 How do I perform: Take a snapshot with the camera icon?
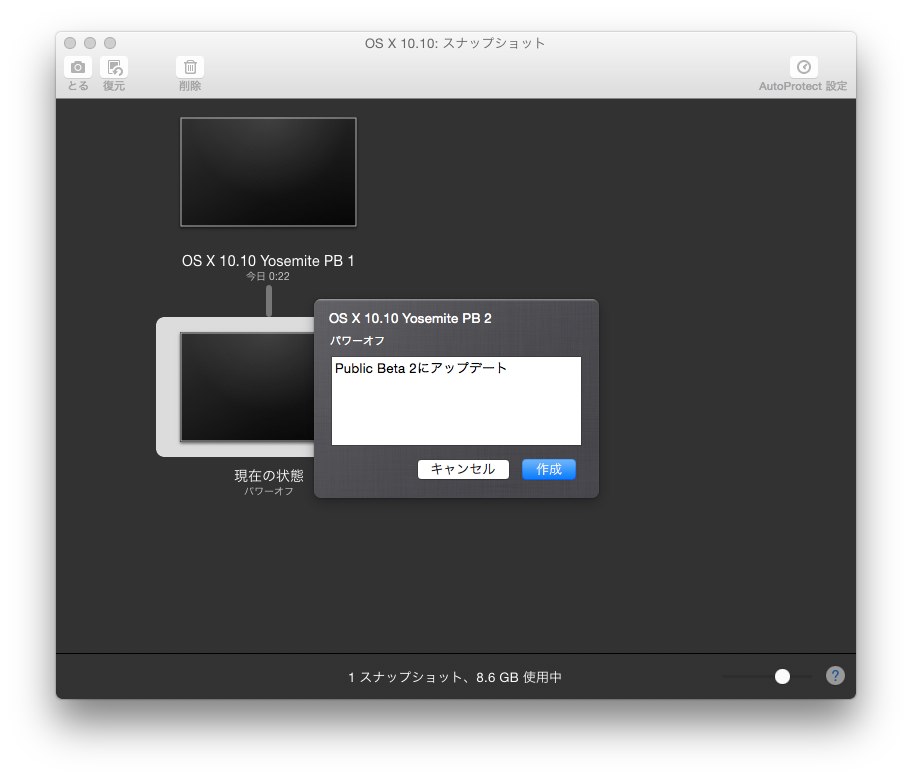click(77, 67)
